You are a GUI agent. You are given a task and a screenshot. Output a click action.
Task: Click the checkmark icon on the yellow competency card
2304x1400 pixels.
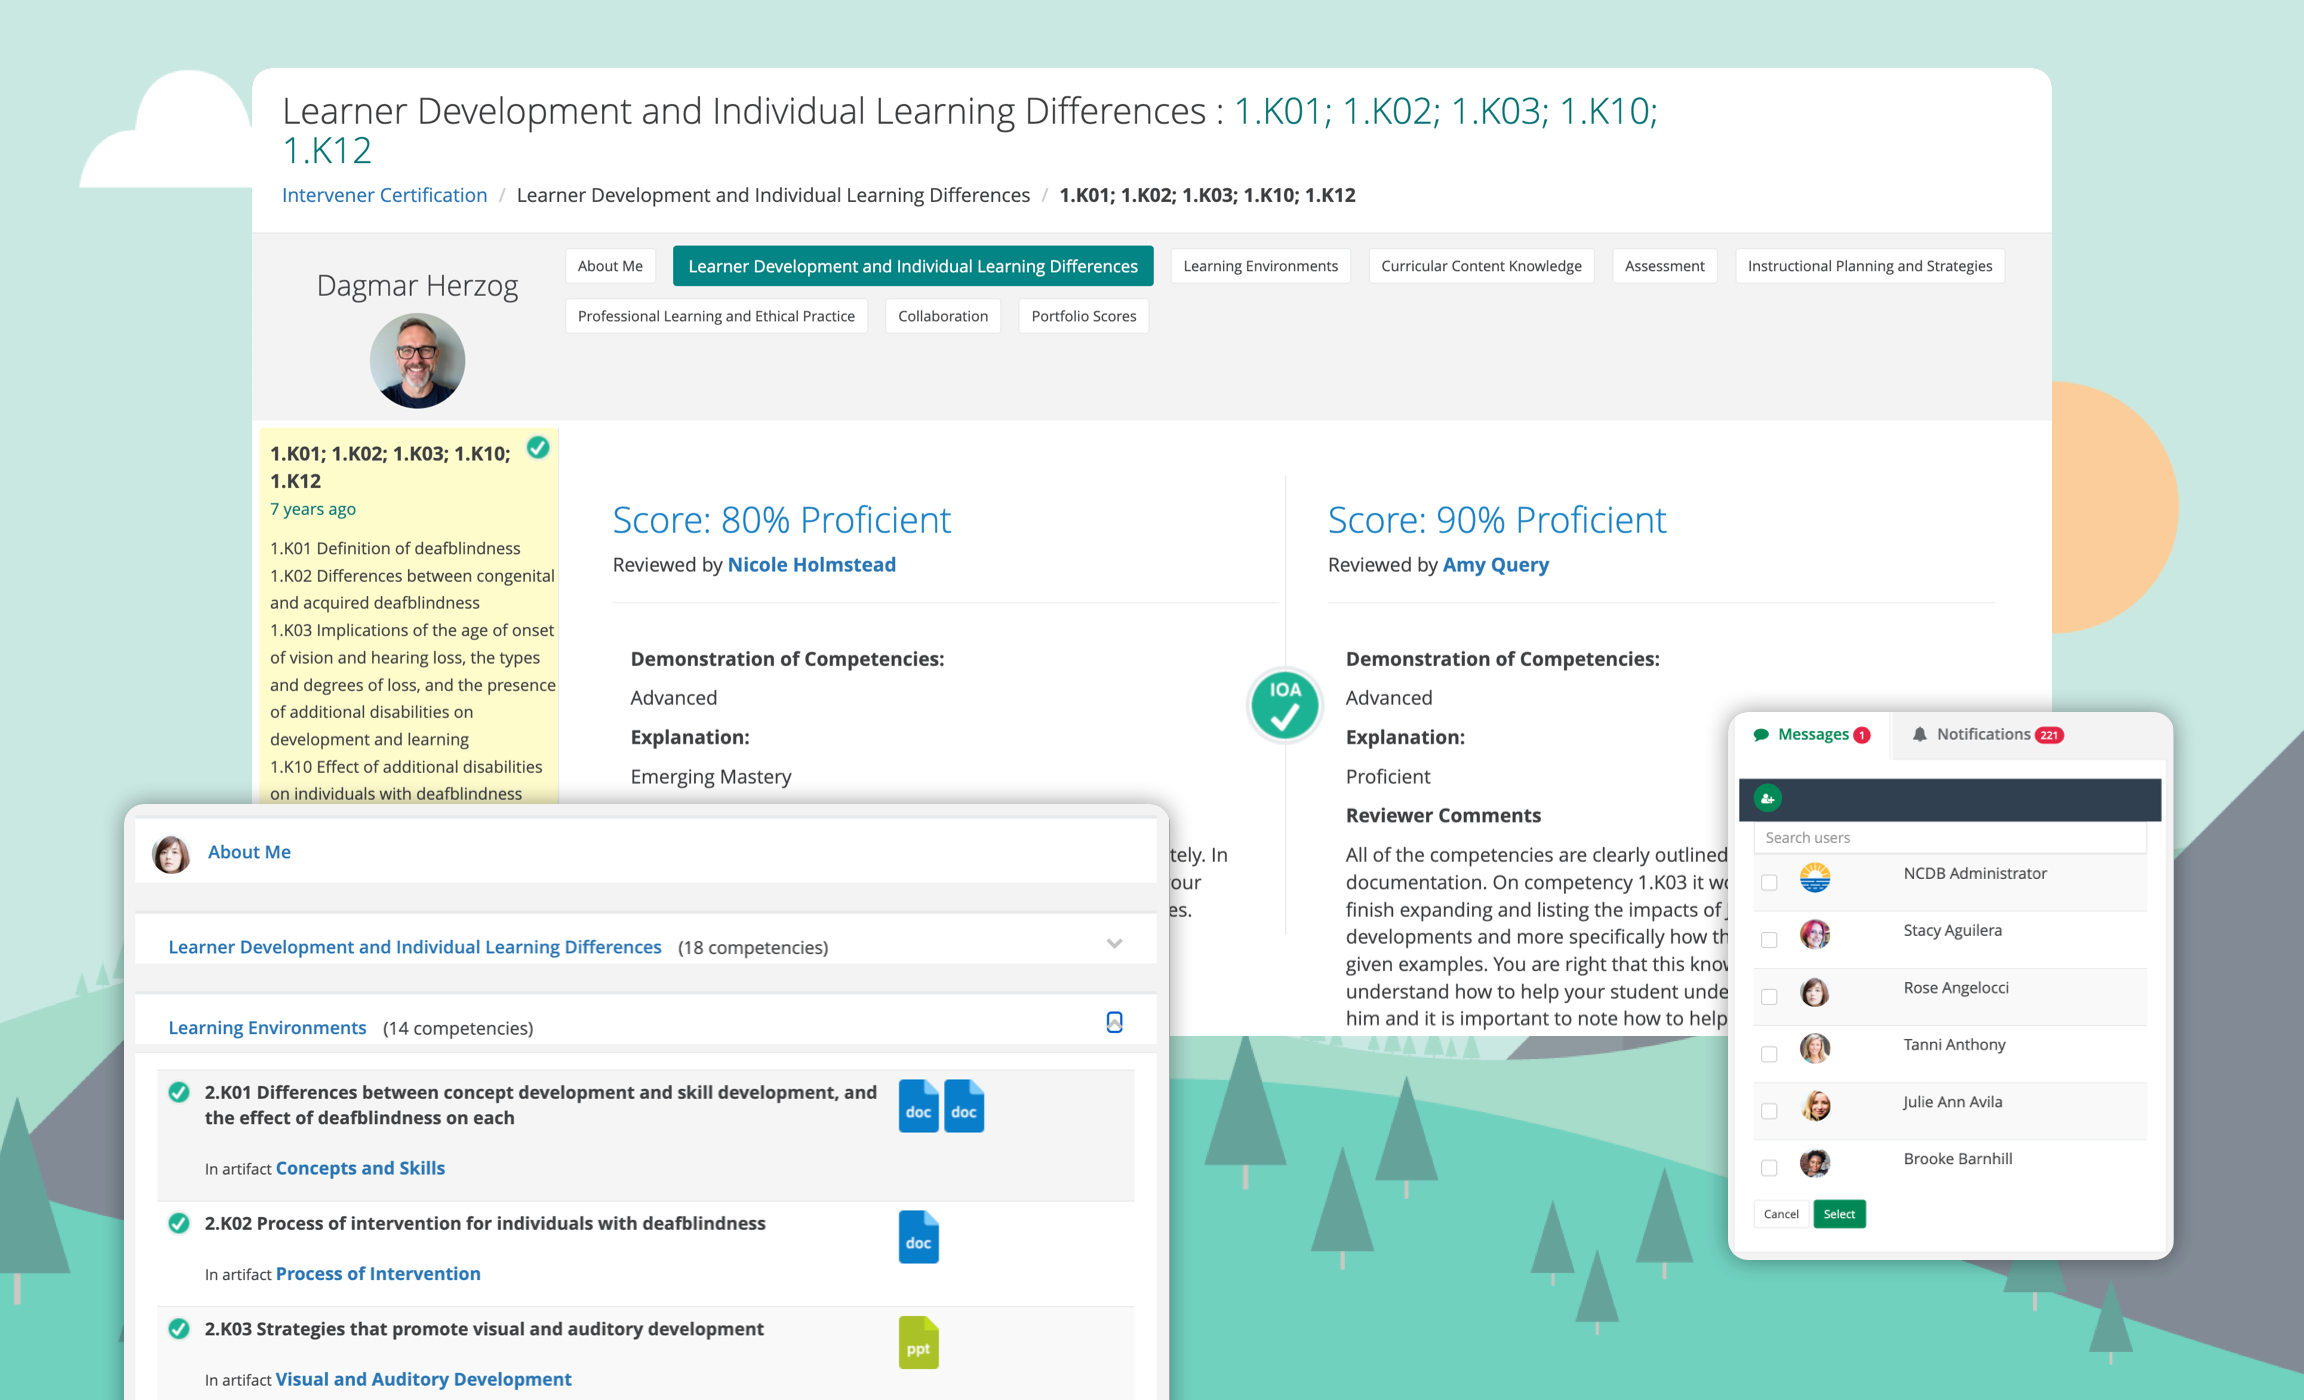tap(539, 449)
